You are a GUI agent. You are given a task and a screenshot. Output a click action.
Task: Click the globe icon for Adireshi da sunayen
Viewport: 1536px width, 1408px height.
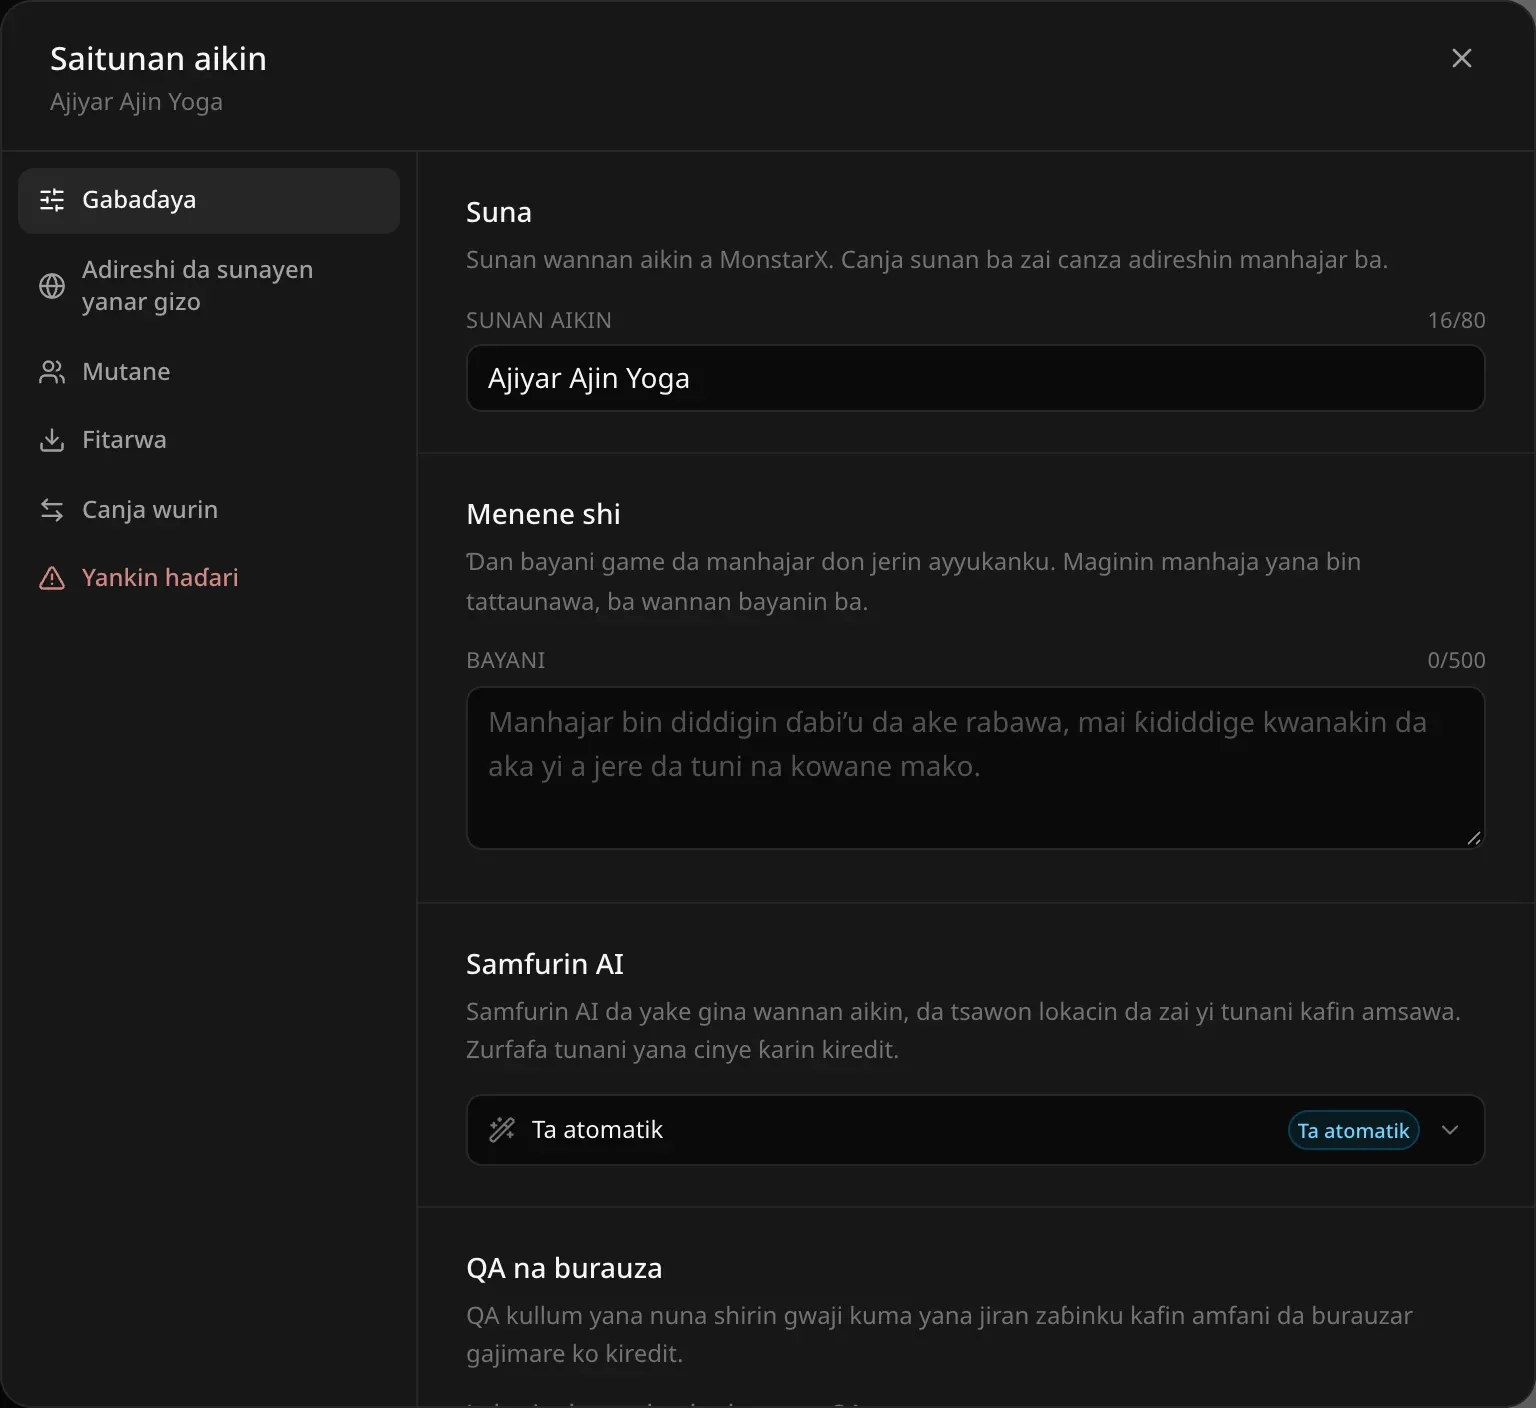point(52,286)
